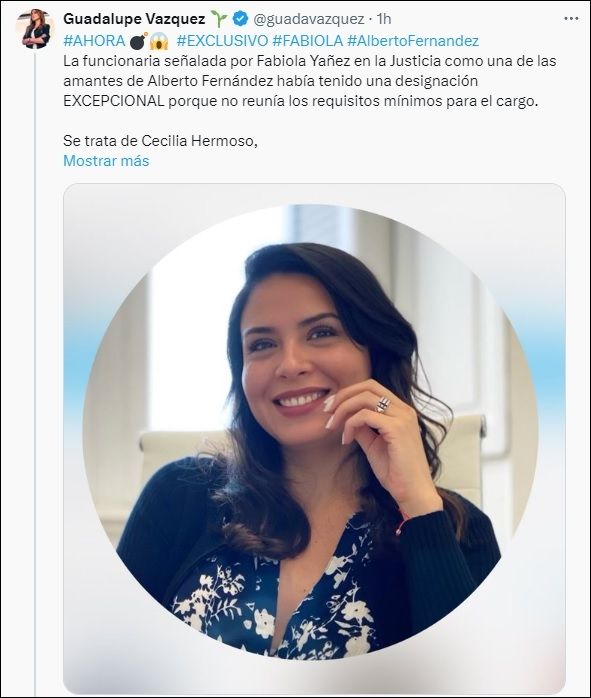
Task: Click the EXCEPCIONAL sentence in the tweet
Action: [x=301, y=101]
